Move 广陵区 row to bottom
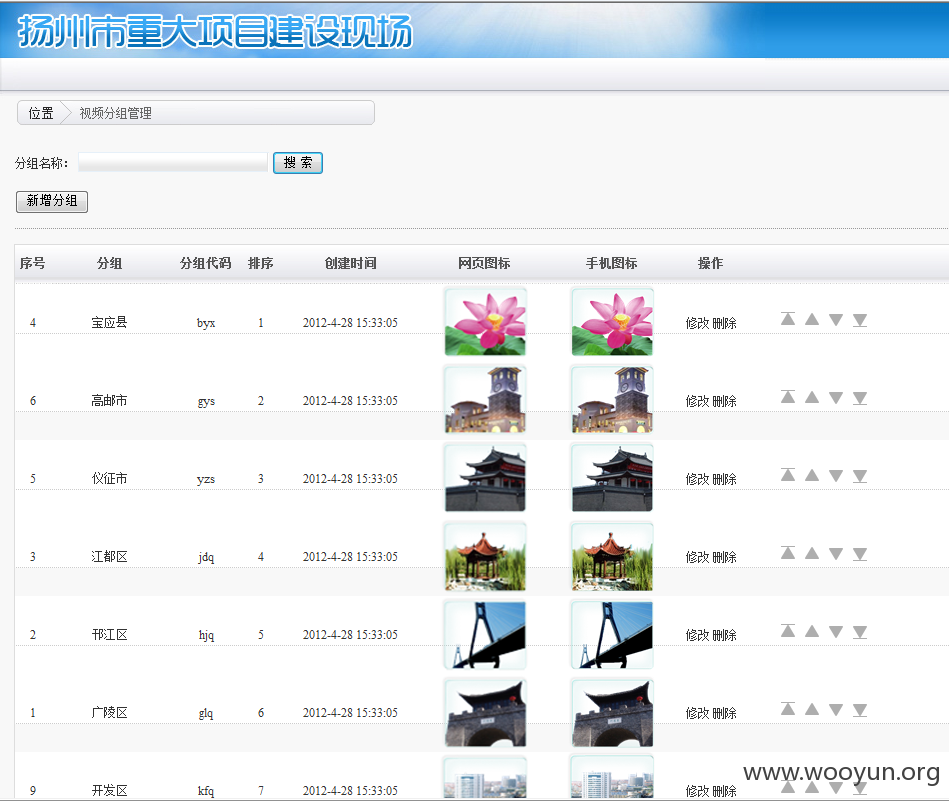 (860, 710)
